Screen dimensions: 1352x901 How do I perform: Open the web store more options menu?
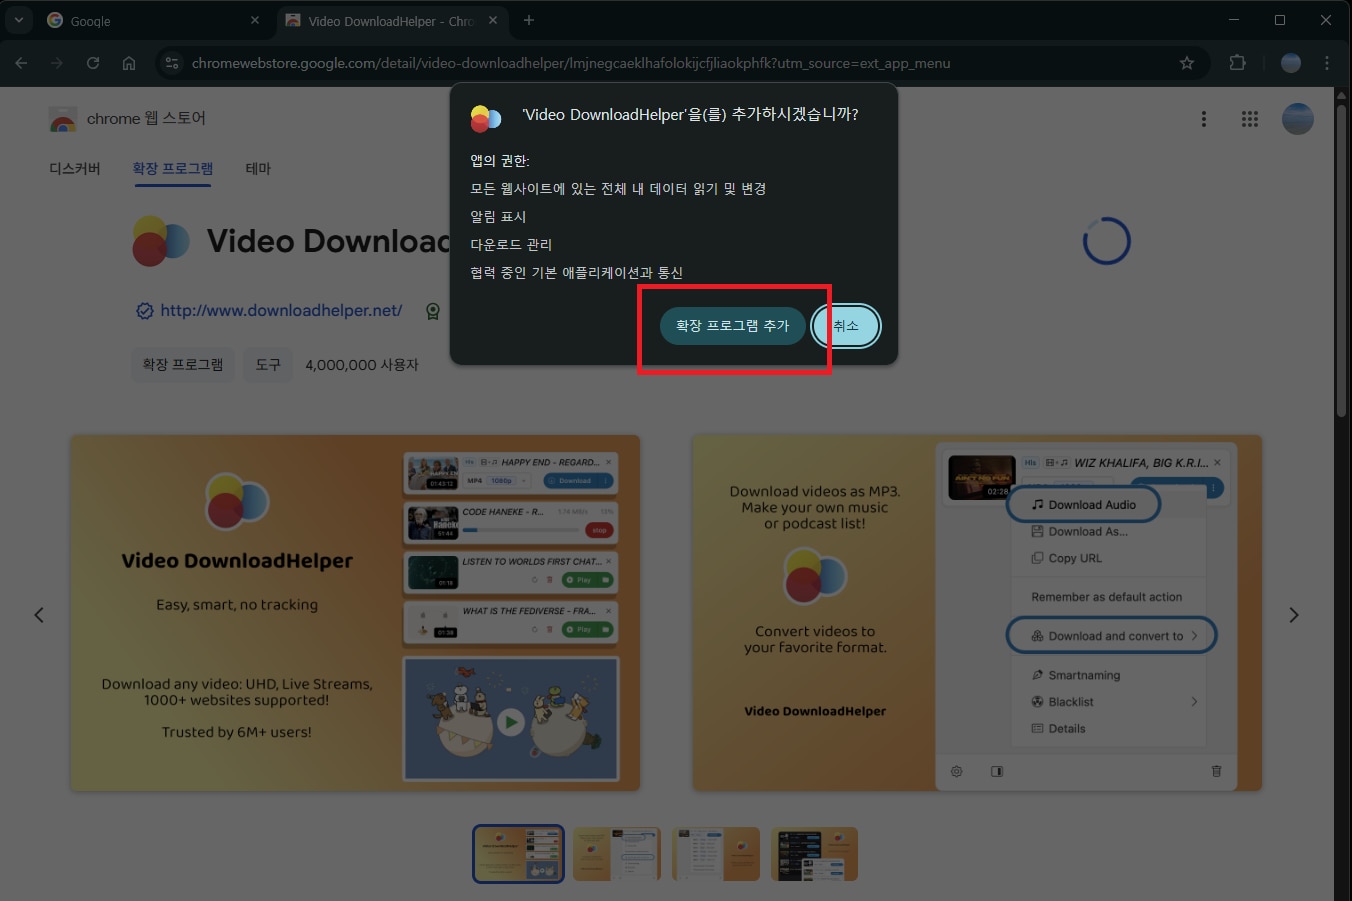(1204, 119)
